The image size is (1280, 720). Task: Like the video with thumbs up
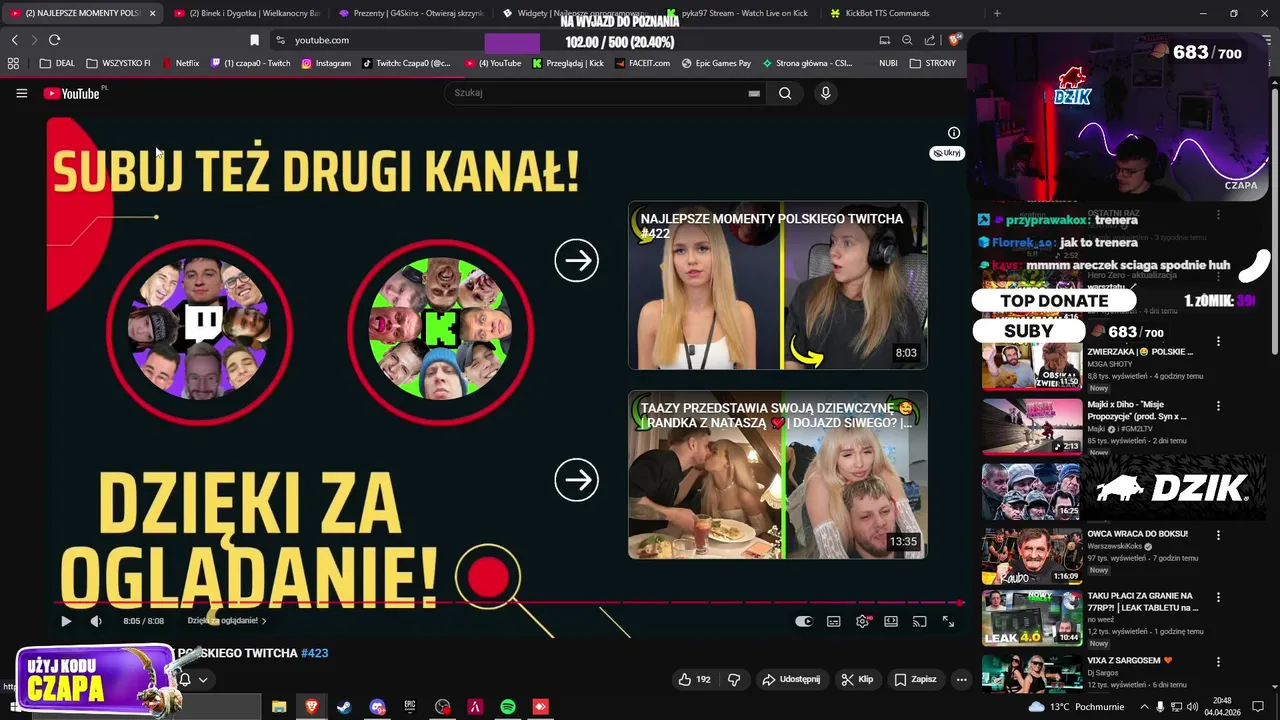694,679
